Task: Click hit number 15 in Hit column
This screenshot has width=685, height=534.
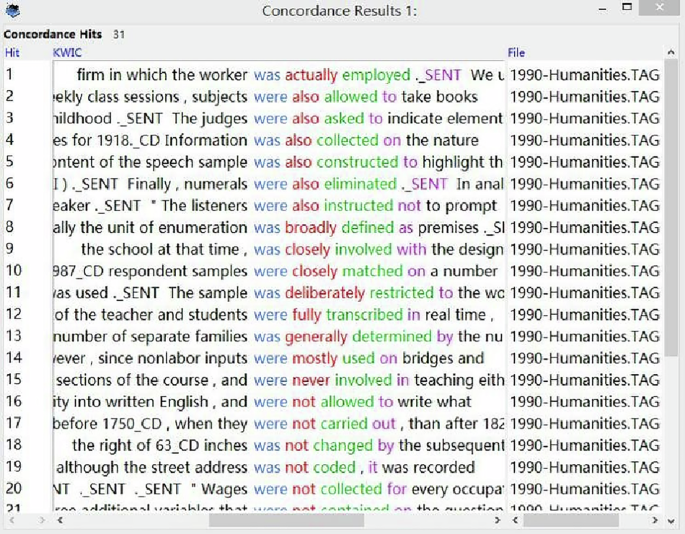Action: pyautogui.click(x=14, y=379)
